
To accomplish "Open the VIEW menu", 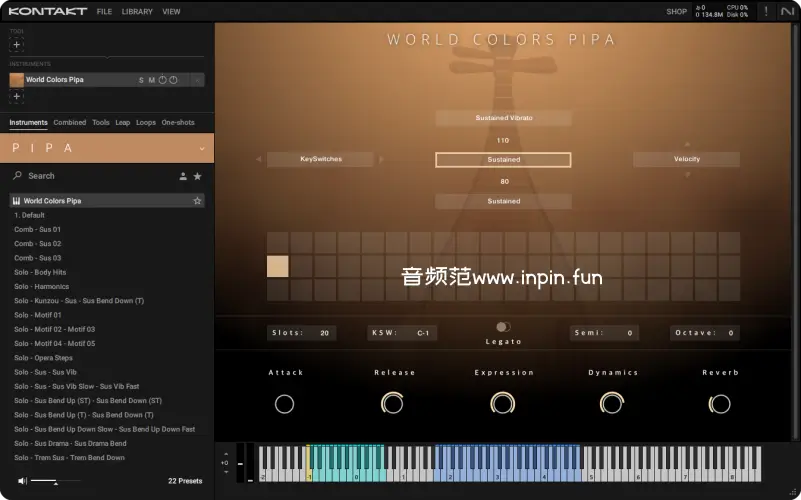I will (171, 11).
